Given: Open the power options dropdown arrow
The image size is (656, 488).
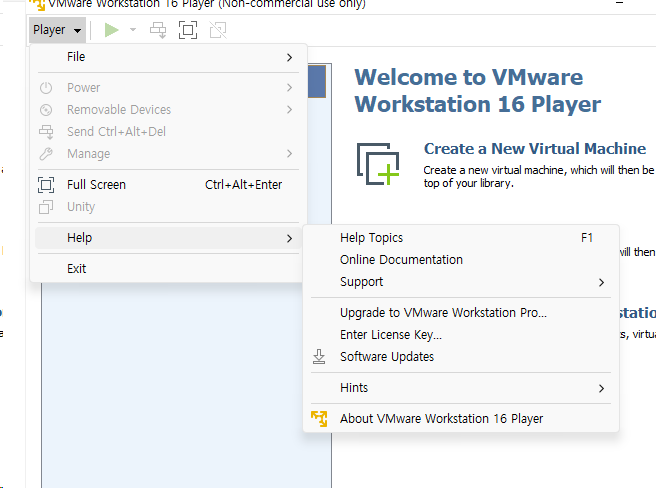Looking at the screenshot, I should click(x=133, y=30).
